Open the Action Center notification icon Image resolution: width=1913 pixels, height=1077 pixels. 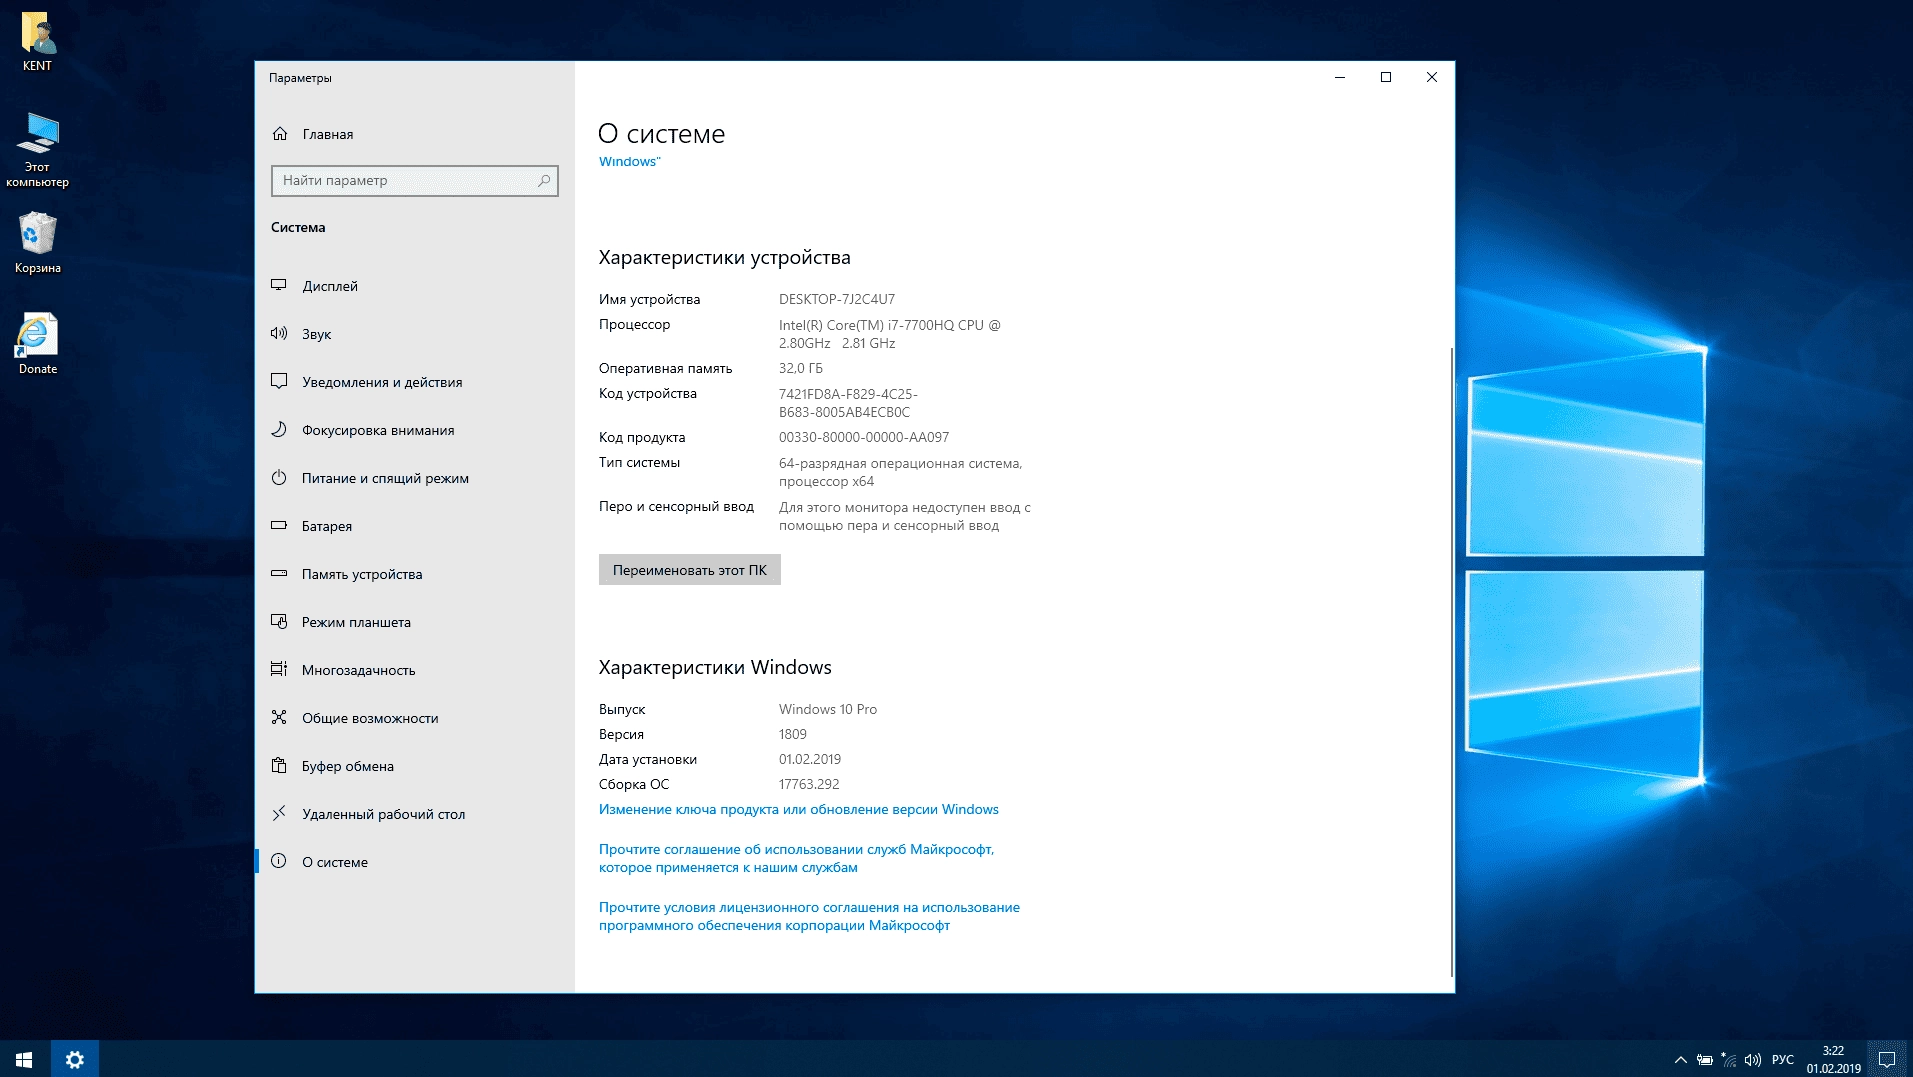[x=1887, y=1059]
